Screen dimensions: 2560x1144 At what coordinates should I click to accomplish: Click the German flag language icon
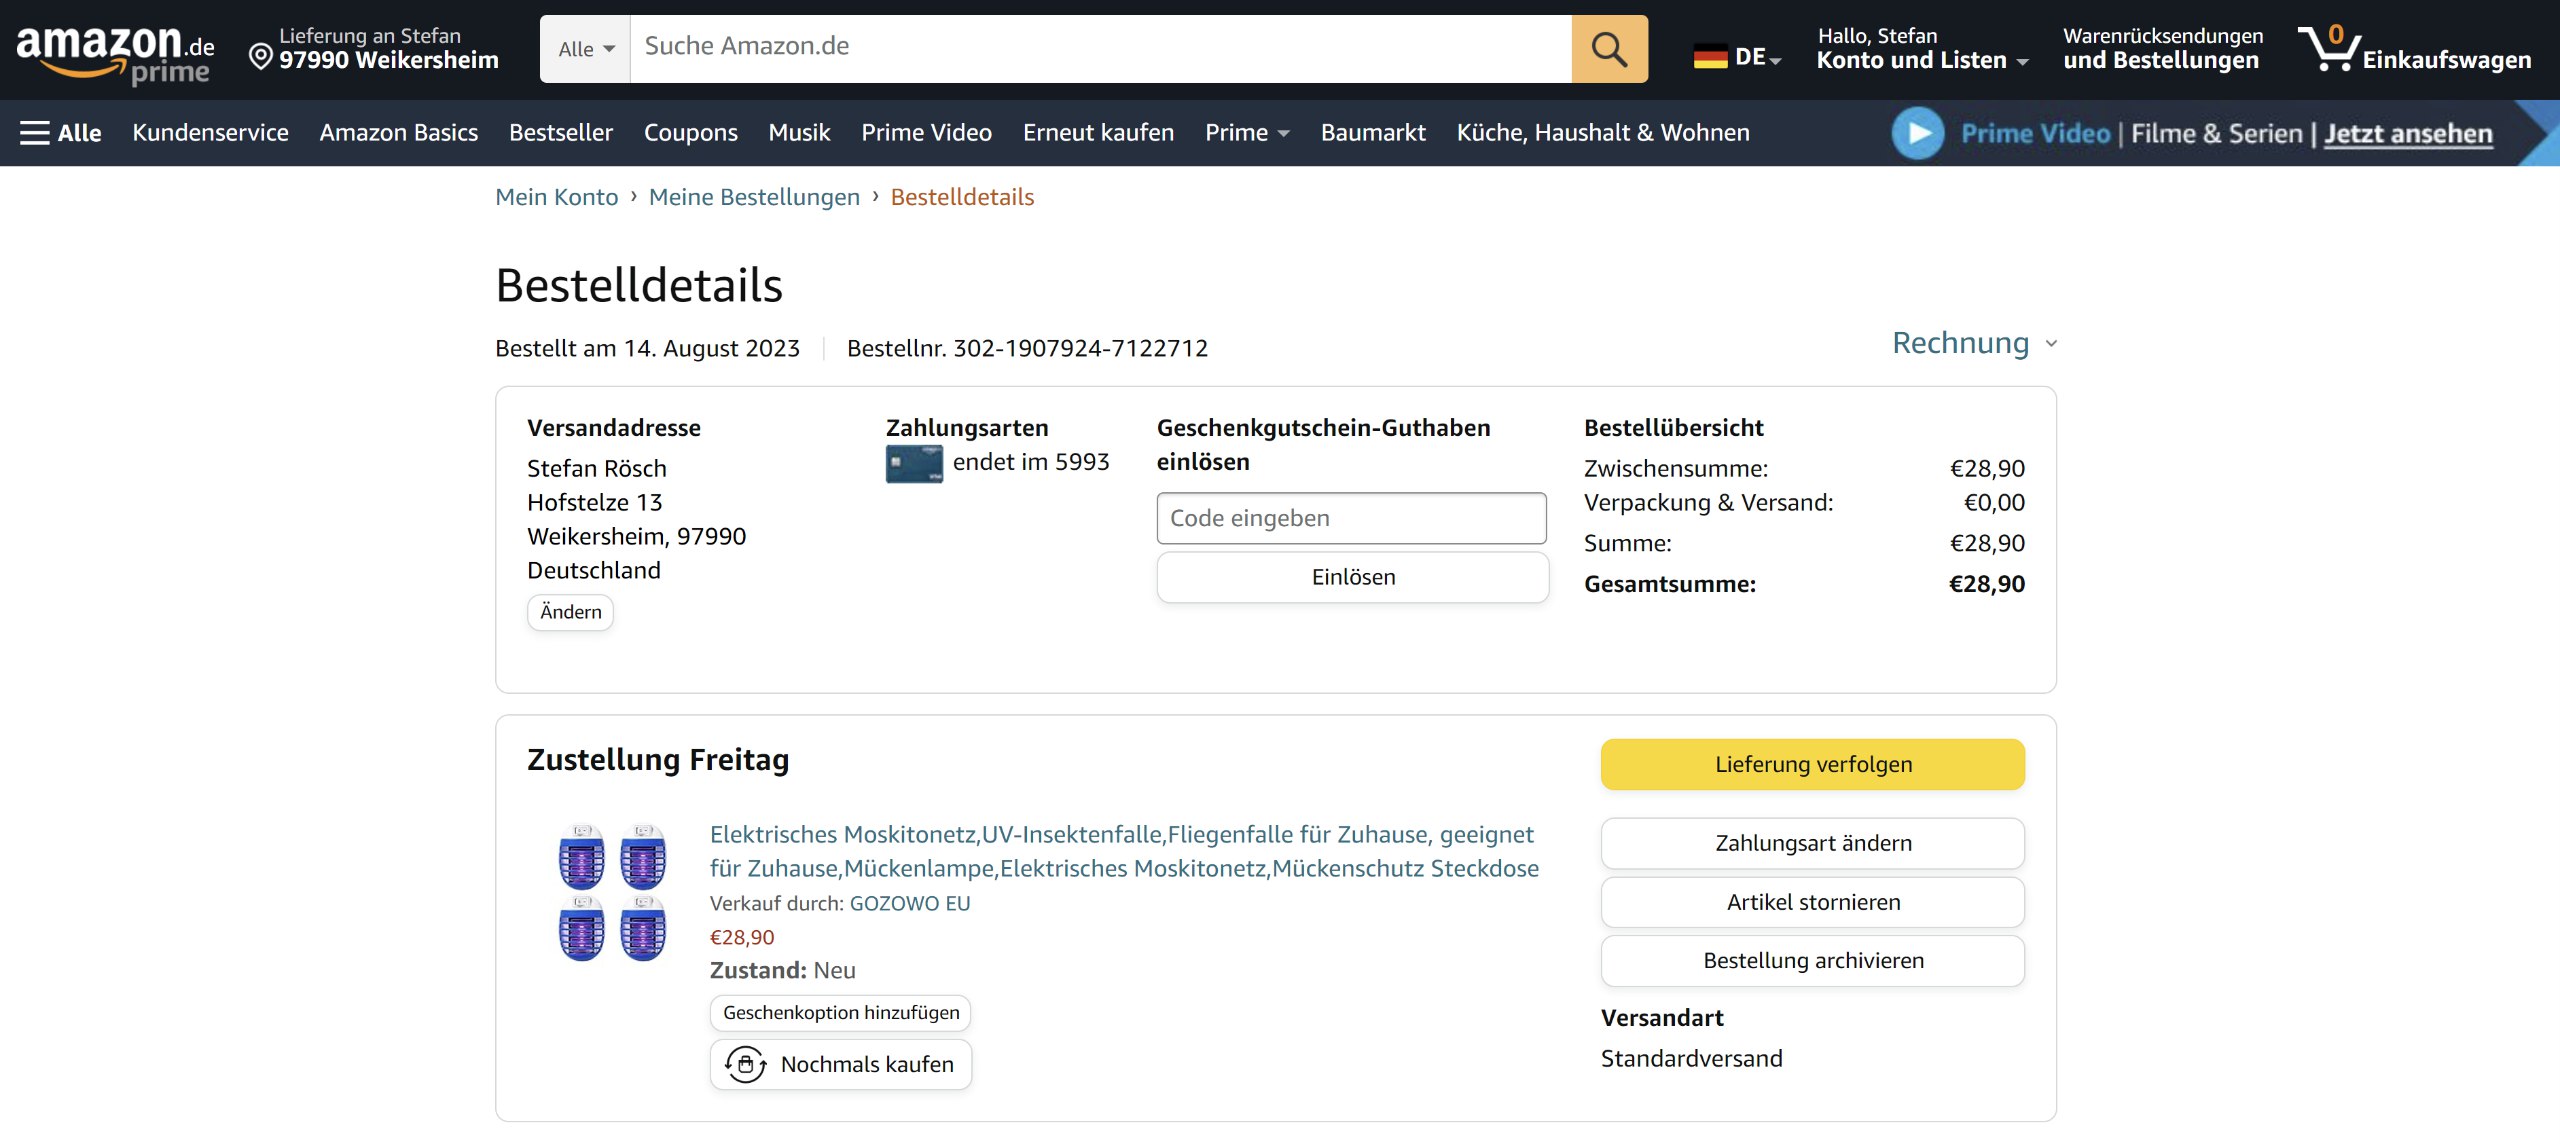(x=1710, y=57)
